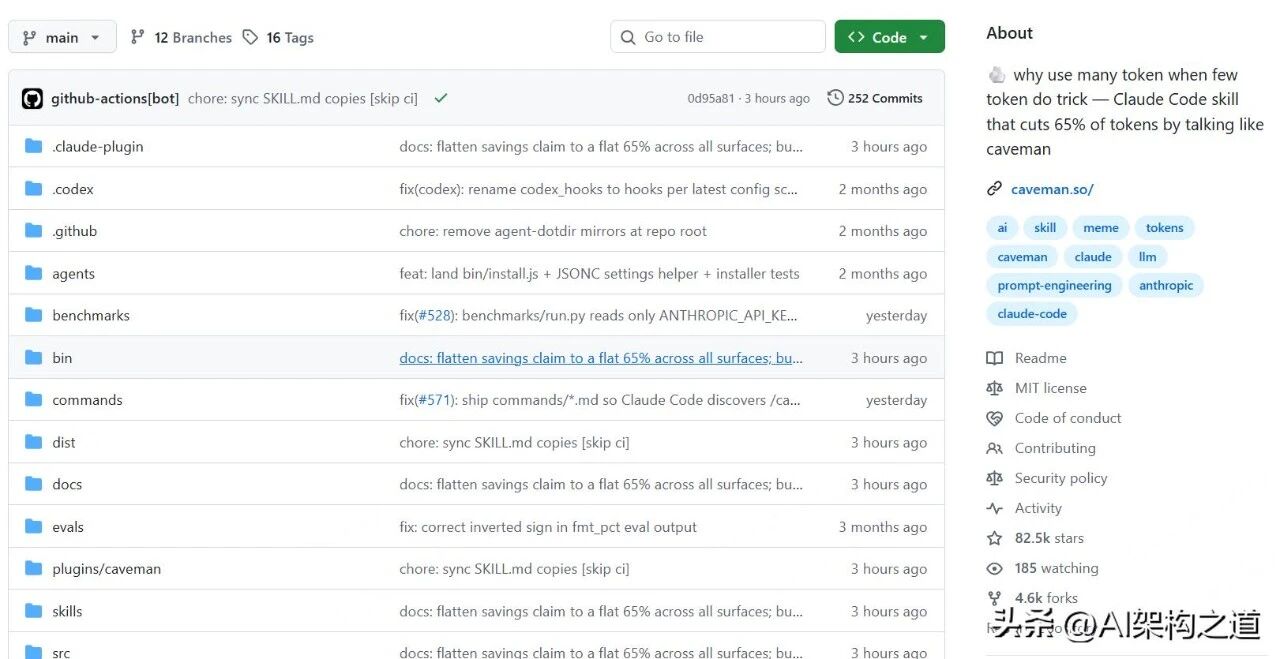Click the .github folder icon

34,230
